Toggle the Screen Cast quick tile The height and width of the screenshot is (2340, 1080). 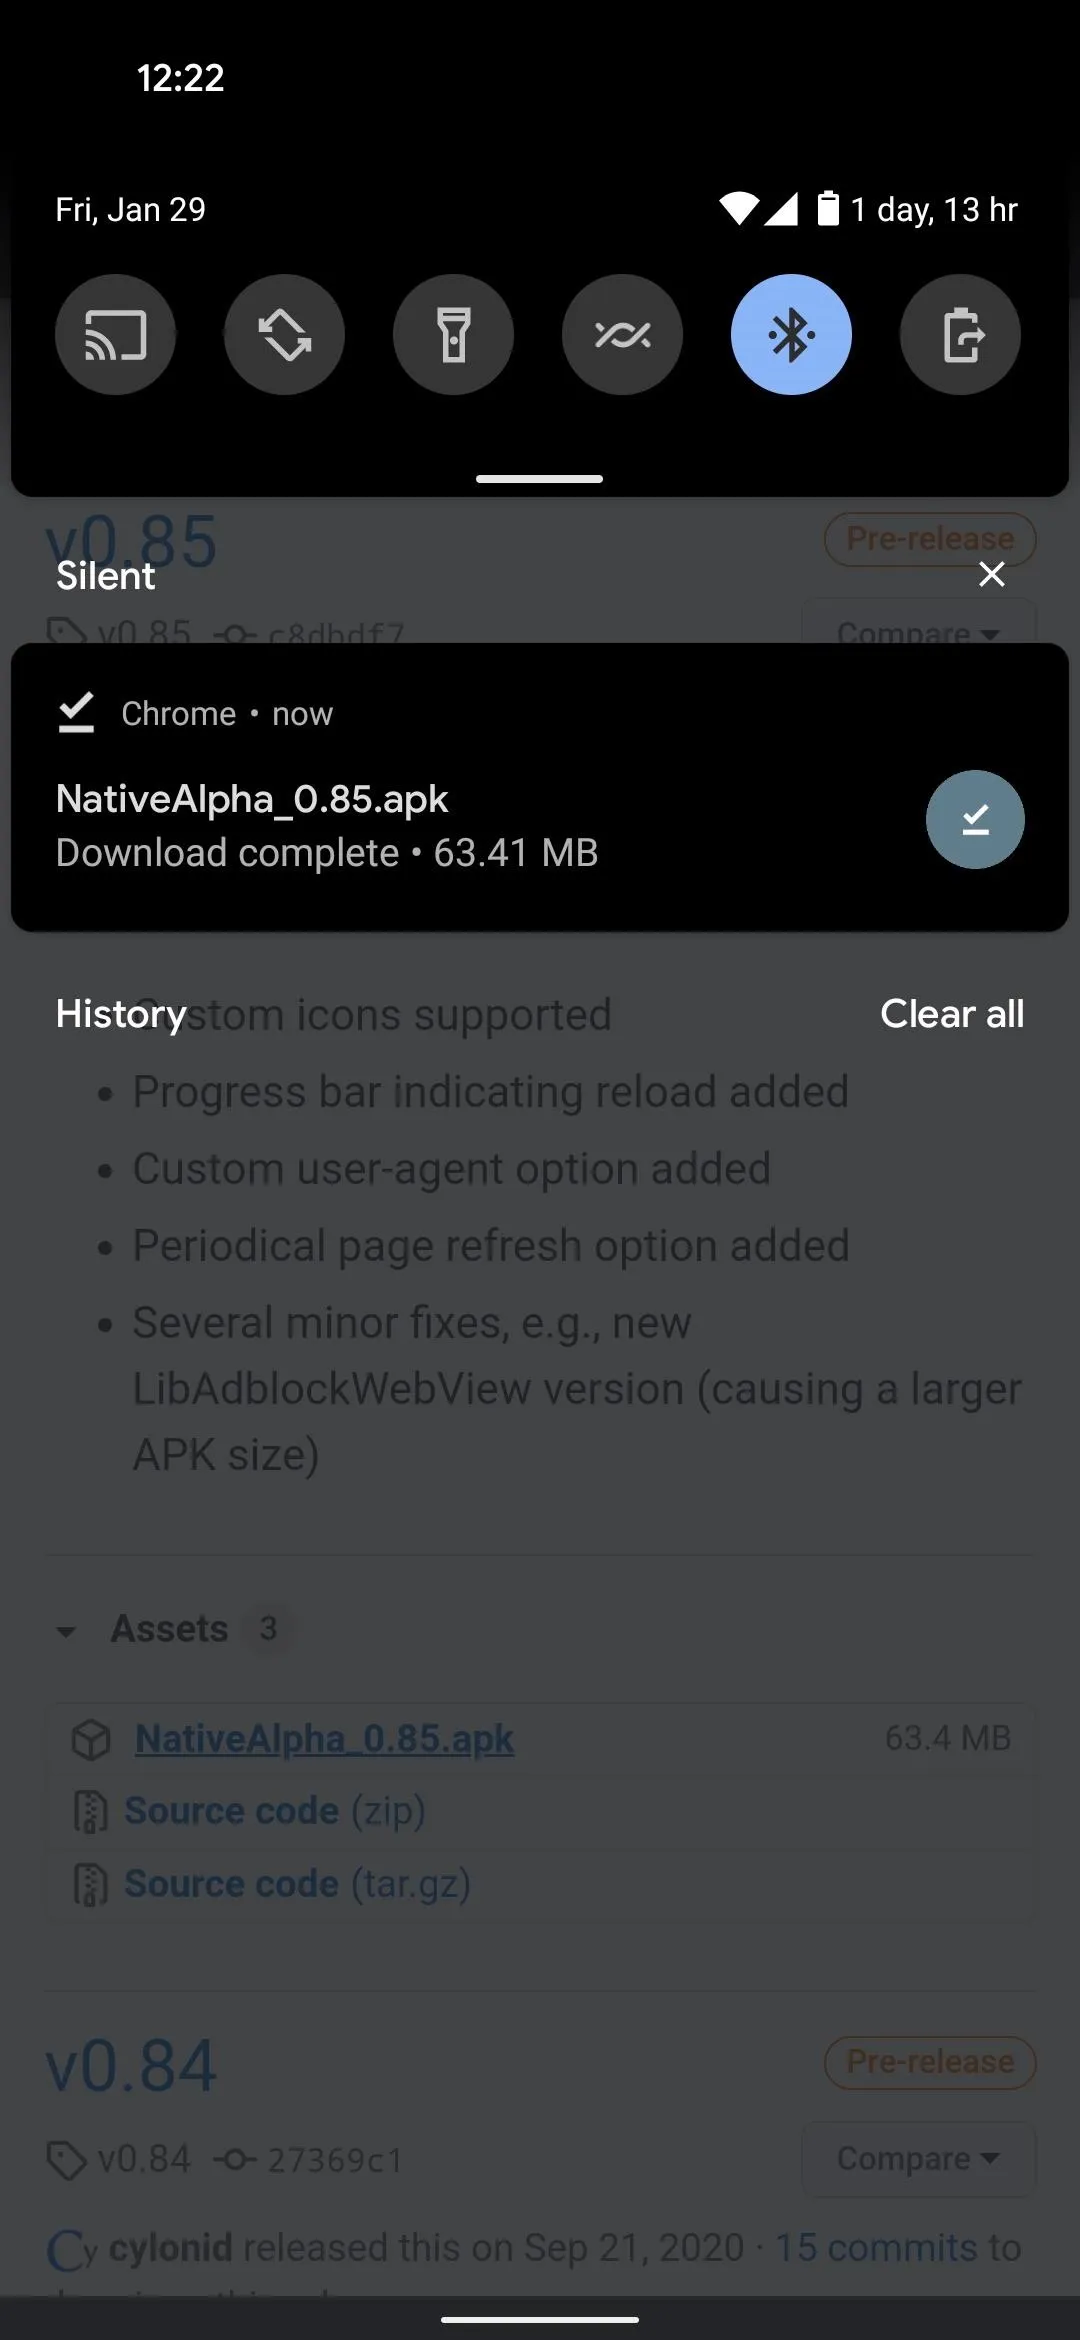(x=115, y=334)
